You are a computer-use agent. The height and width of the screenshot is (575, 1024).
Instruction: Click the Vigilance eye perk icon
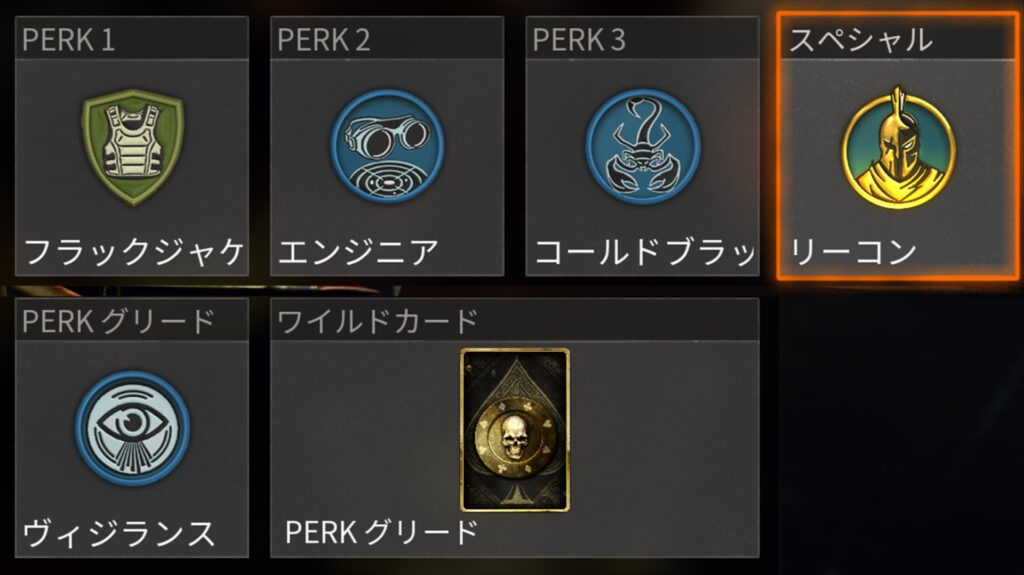[x=133, y=428]
